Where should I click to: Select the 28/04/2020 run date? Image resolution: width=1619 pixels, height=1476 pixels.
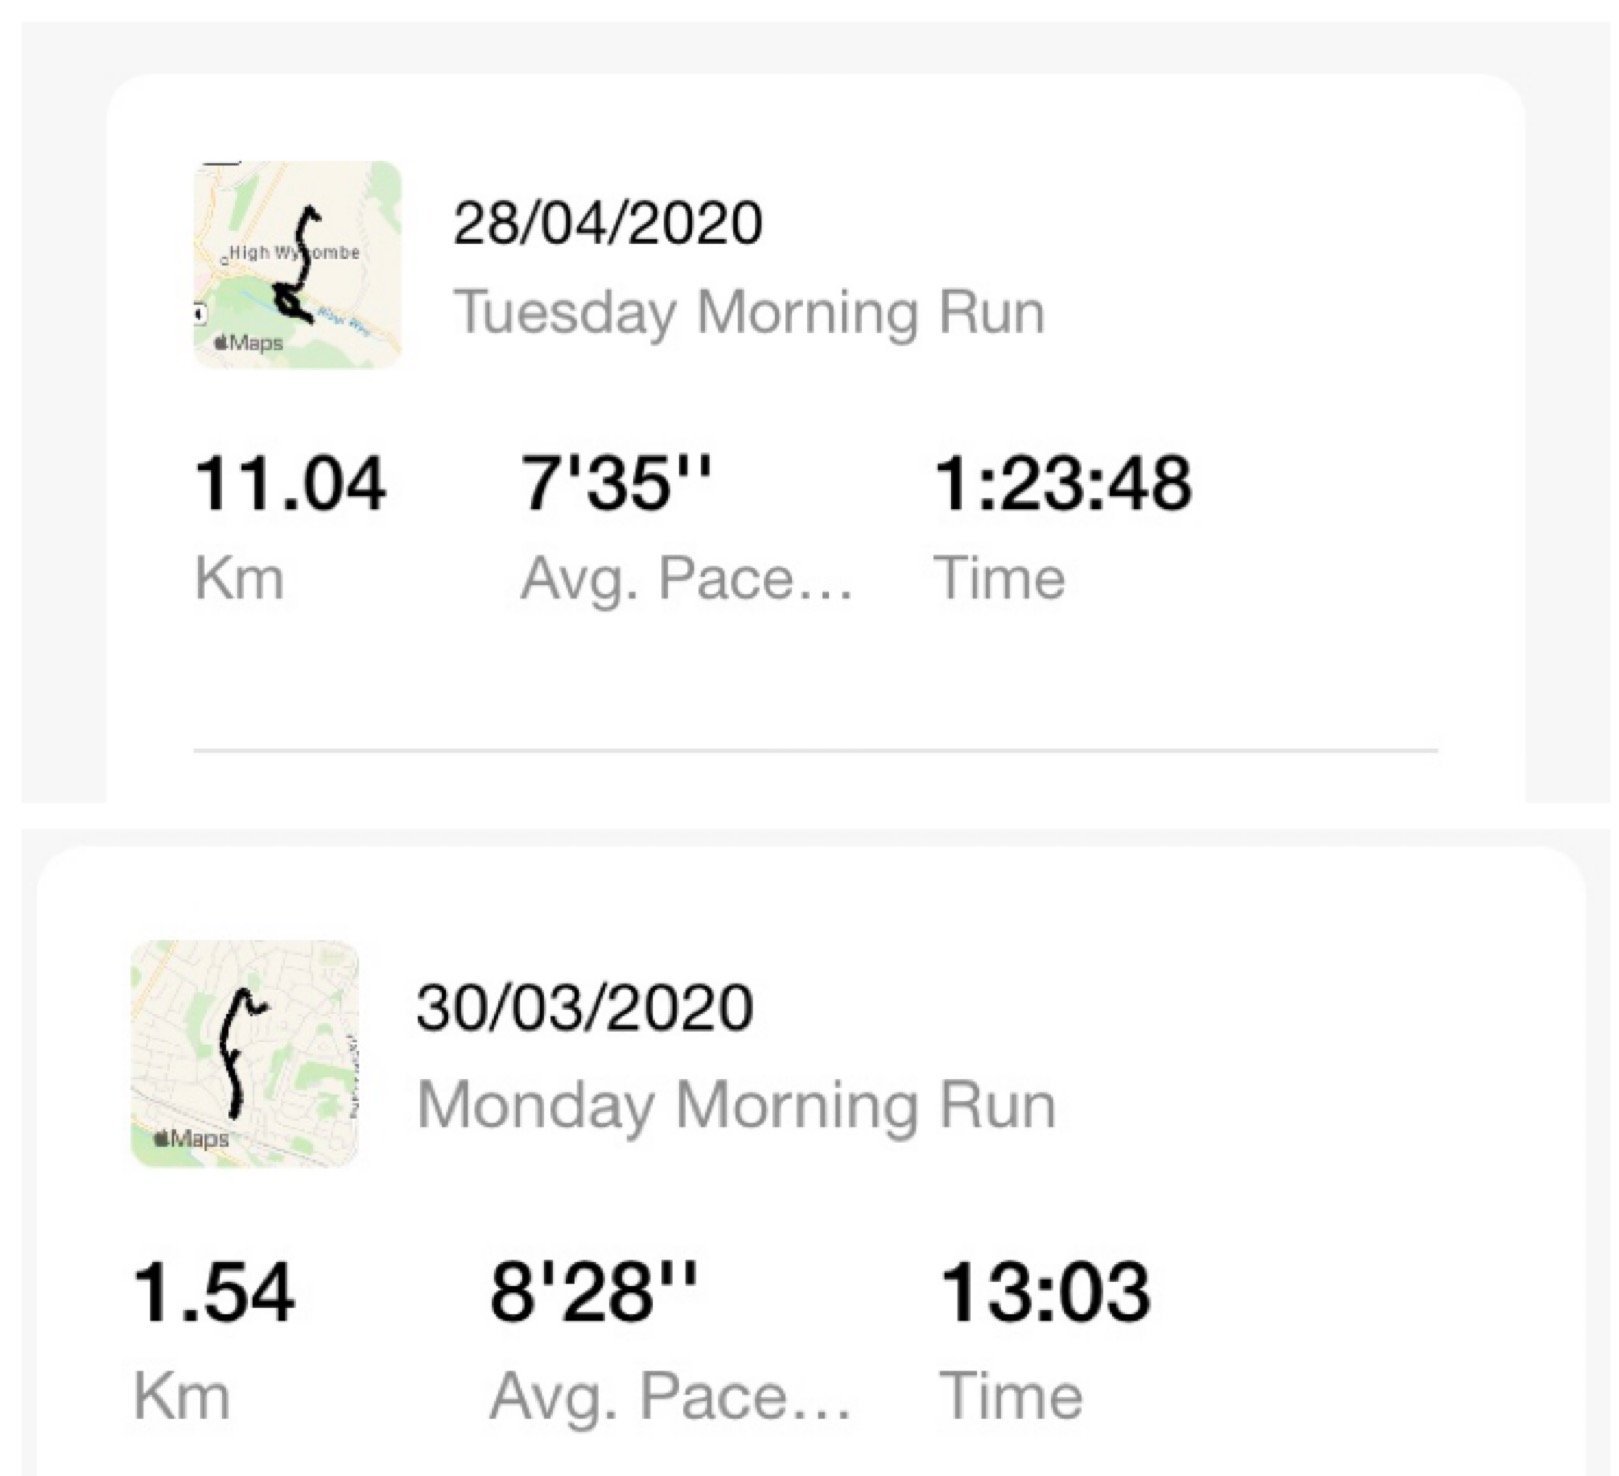607,222
